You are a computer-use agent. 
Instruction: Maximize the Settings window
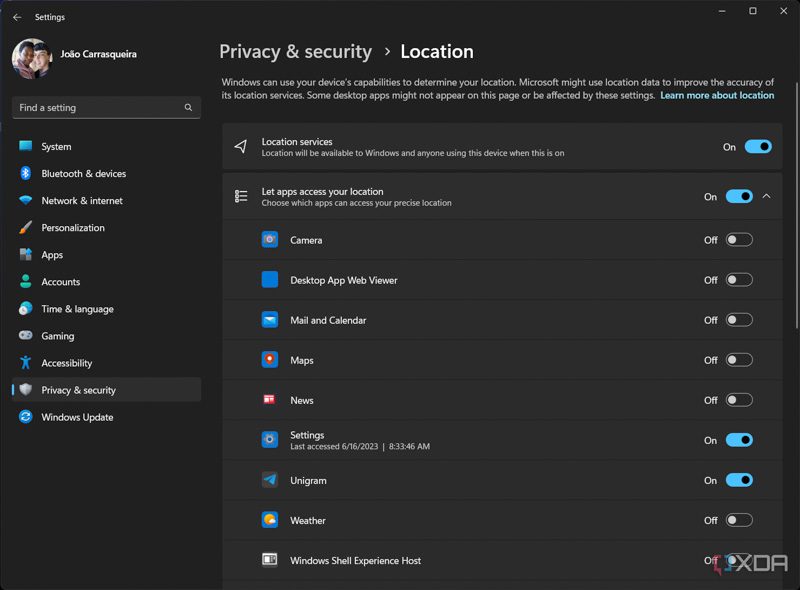[753, 11]
